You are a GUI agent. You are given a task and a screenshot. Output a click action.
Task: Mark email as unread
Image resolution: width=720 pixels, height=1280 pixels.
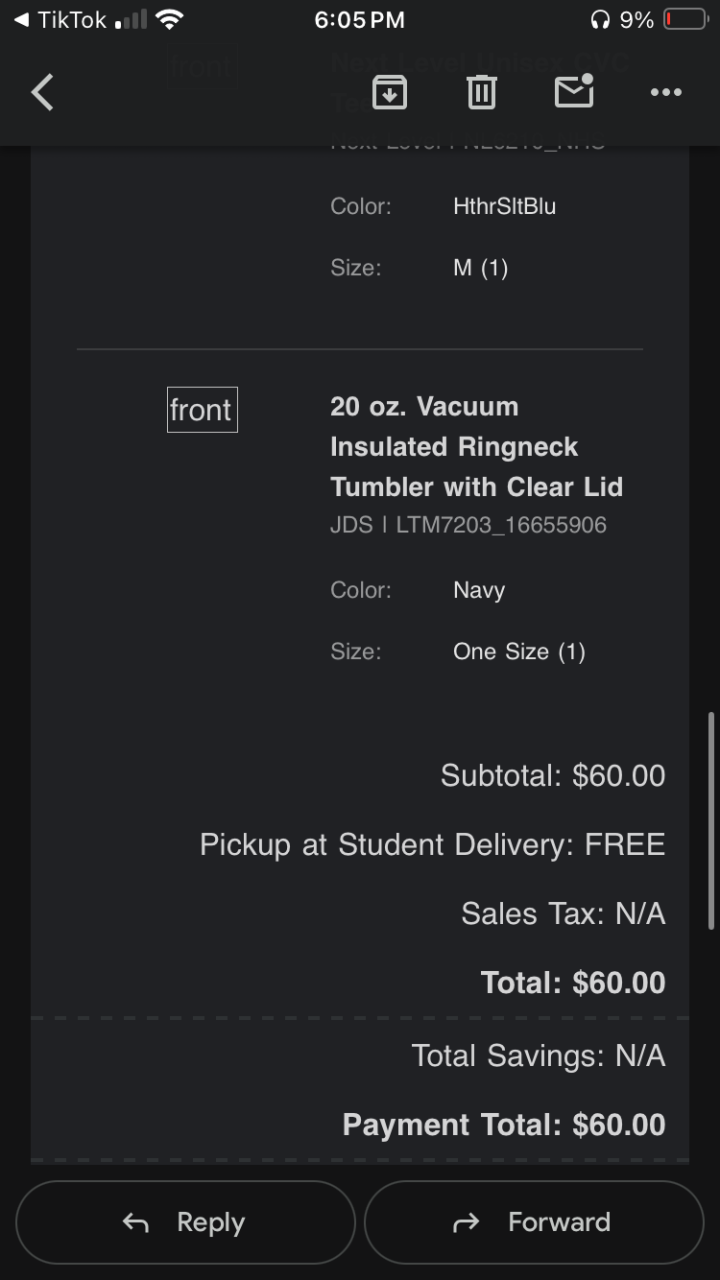[x=574, y=92]
